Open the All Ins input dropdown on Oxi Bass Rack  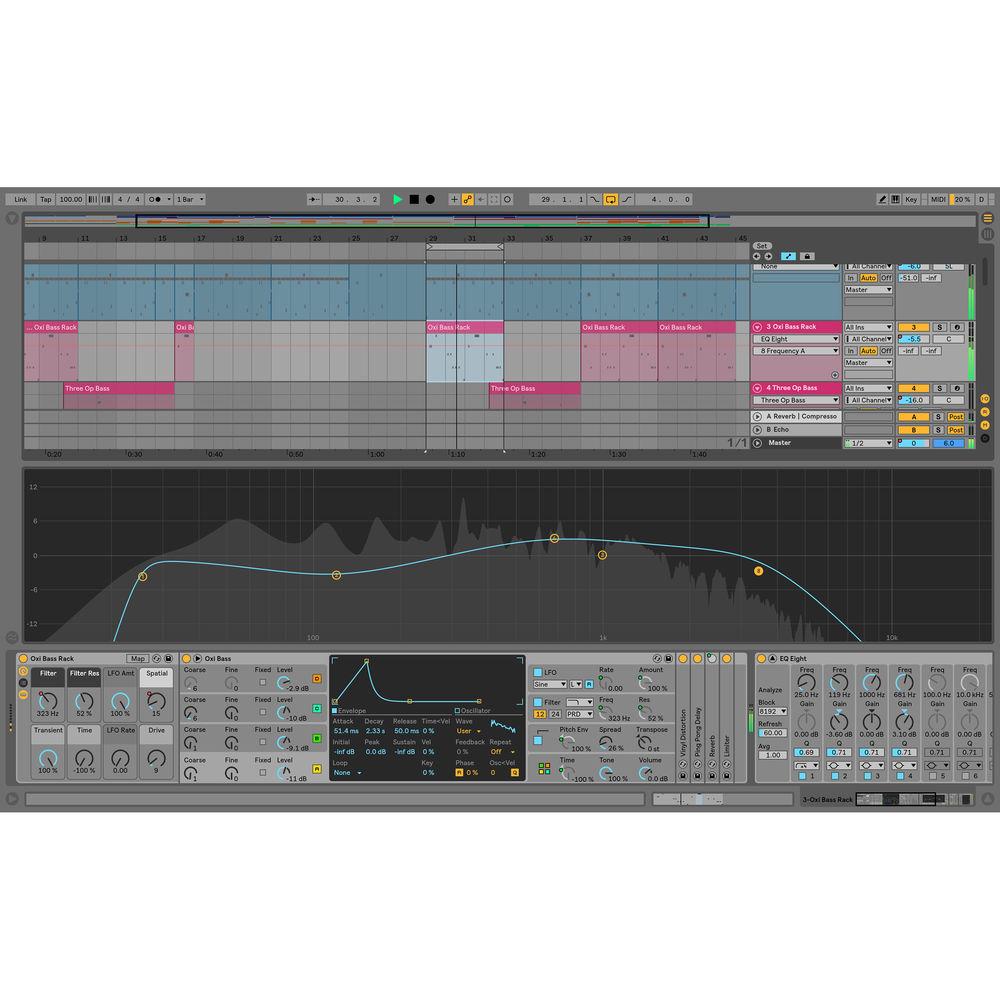(x=868, y=328)
